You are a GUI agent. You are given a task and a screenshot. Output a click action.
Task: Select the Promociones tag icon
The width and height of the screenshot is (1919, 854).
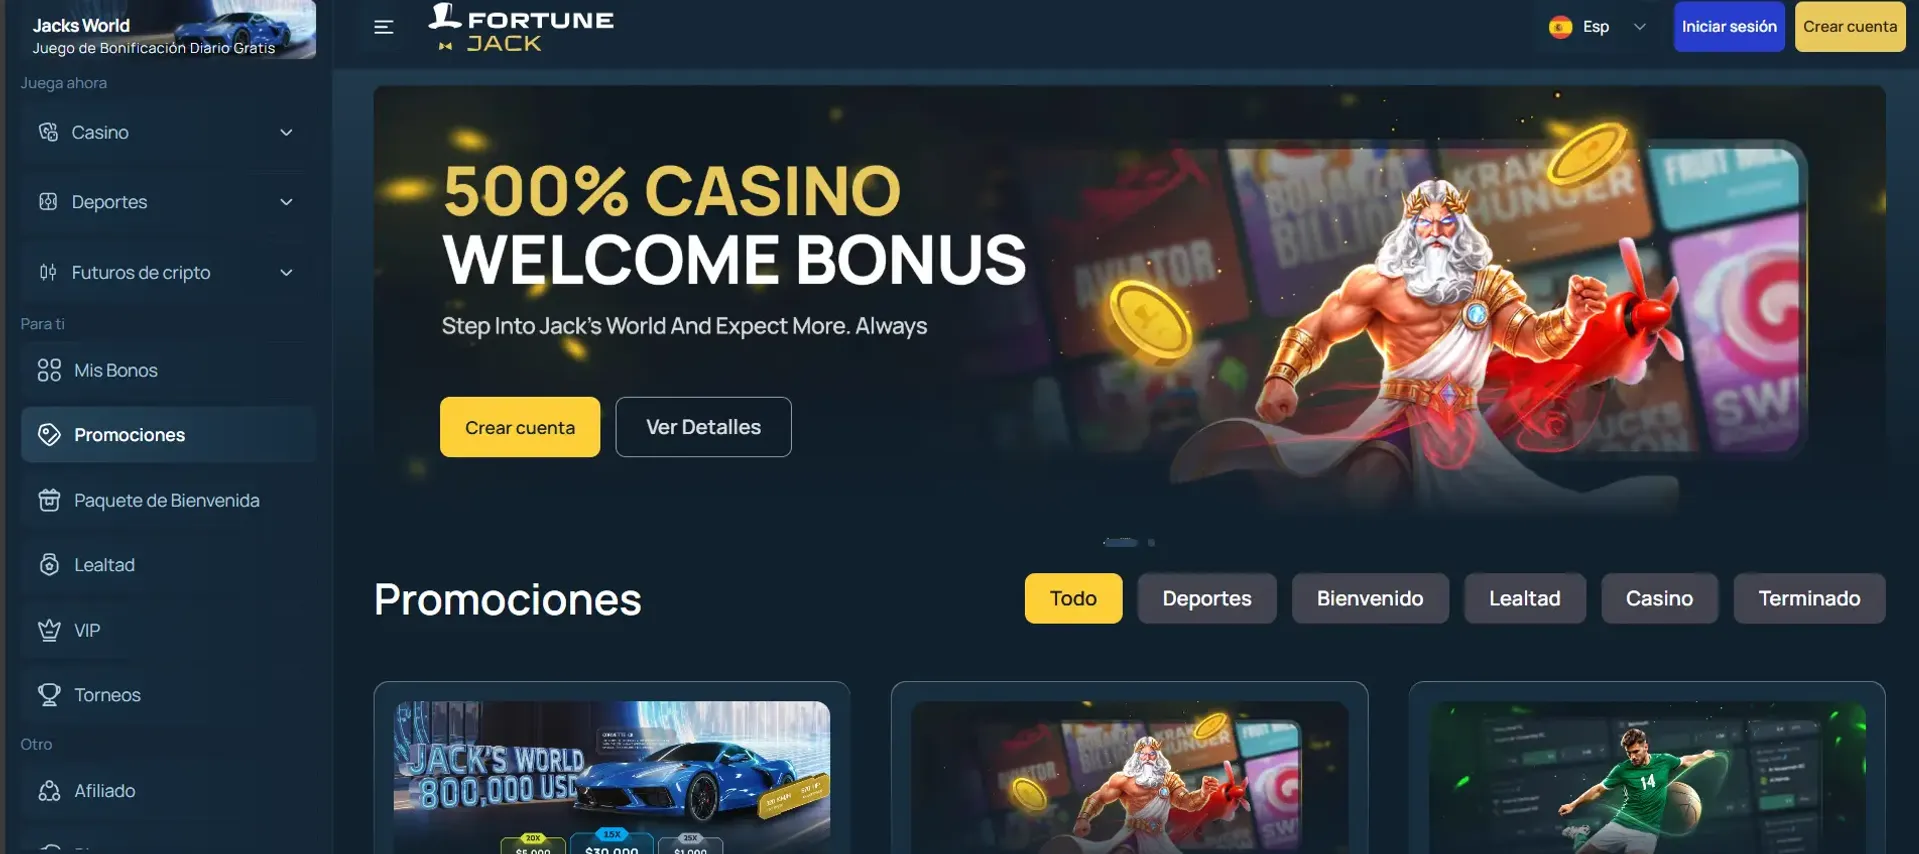pos(49,435)
